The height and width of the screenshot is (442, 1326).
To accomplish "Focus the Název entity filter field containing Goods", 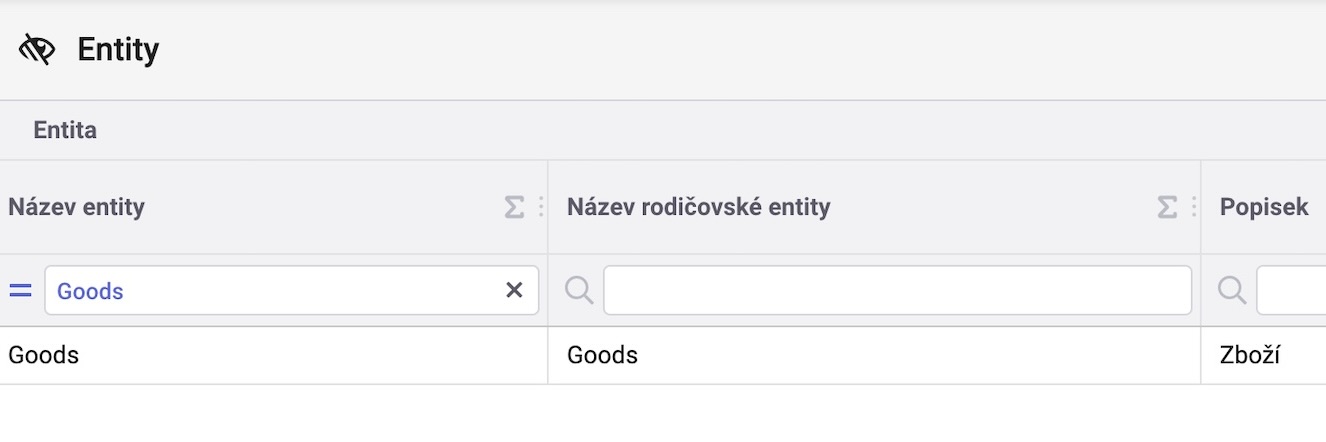I will [x=272, y=291].
